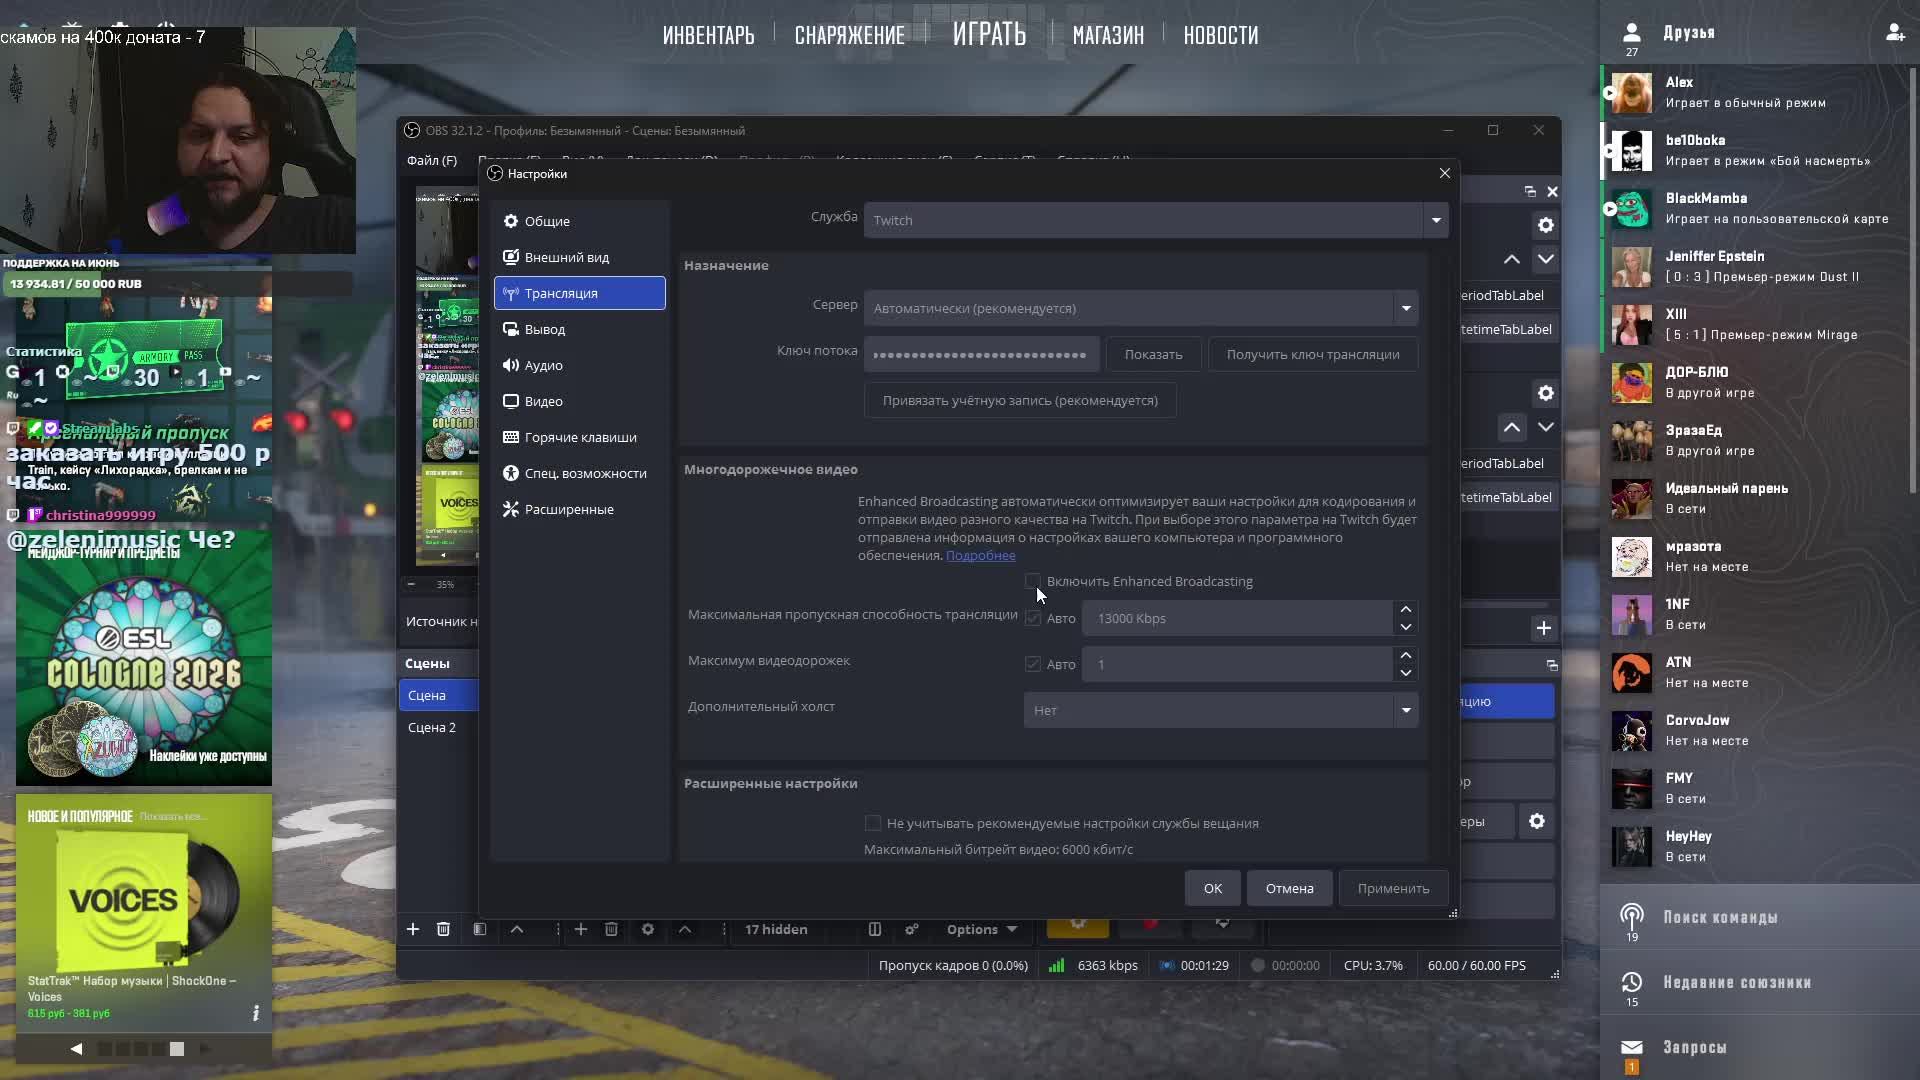This screenshot has width=1920, height=1080.
Task: Open the Подробнее link
Action: [x=980, y=555]
